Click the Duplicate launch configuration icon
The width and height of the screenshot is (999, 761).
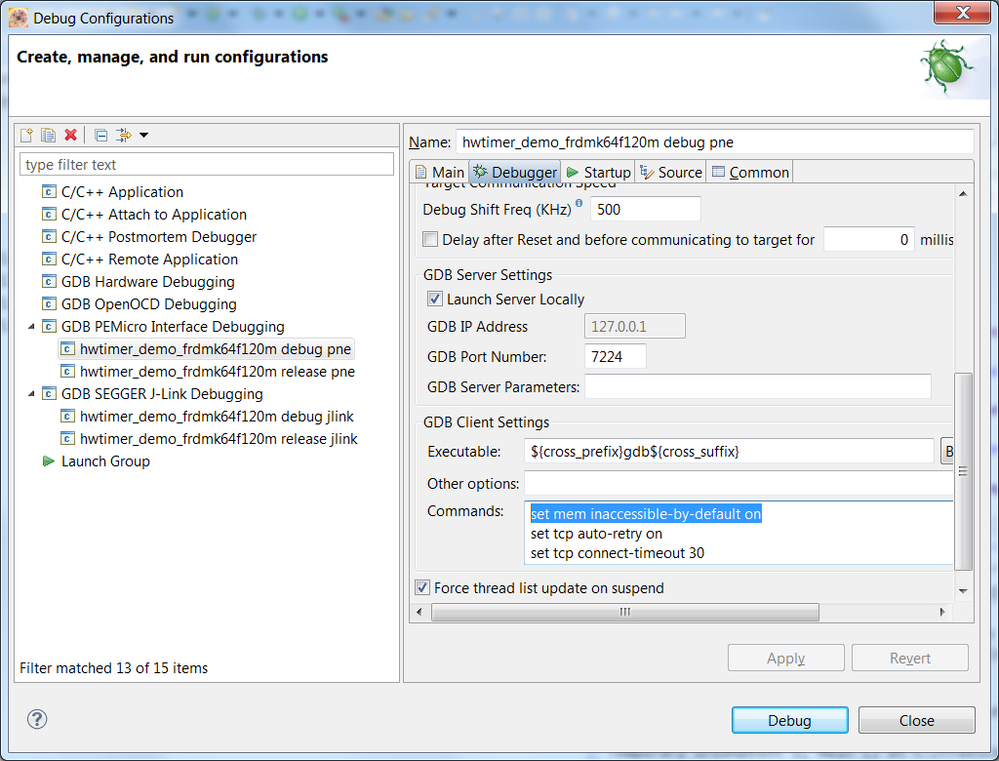pyautogui.click(x=48, y=135)
